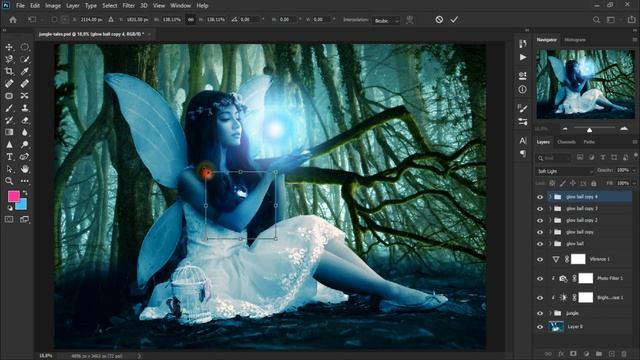Hide the glow ball copy 2 layer
This screenshot has width=640, height=360.
click(x=540, y=220)
